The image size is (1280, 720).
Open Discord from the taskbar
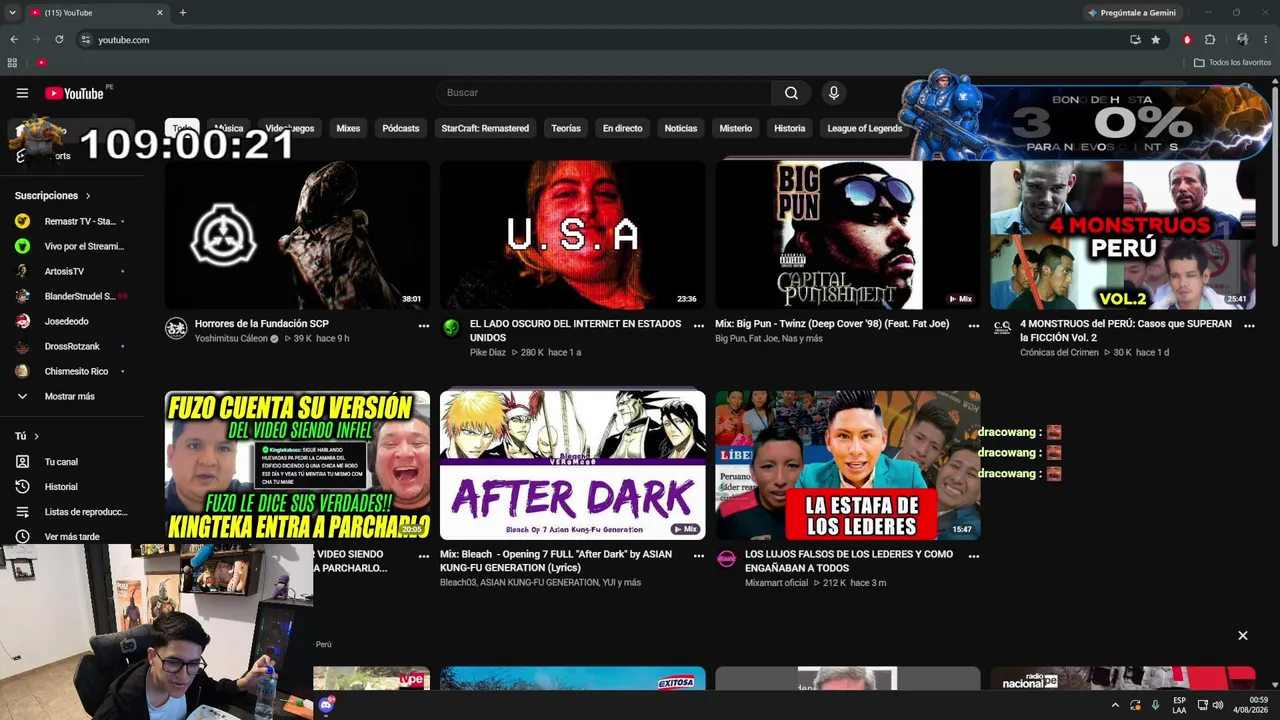click(x=326, y=705)
